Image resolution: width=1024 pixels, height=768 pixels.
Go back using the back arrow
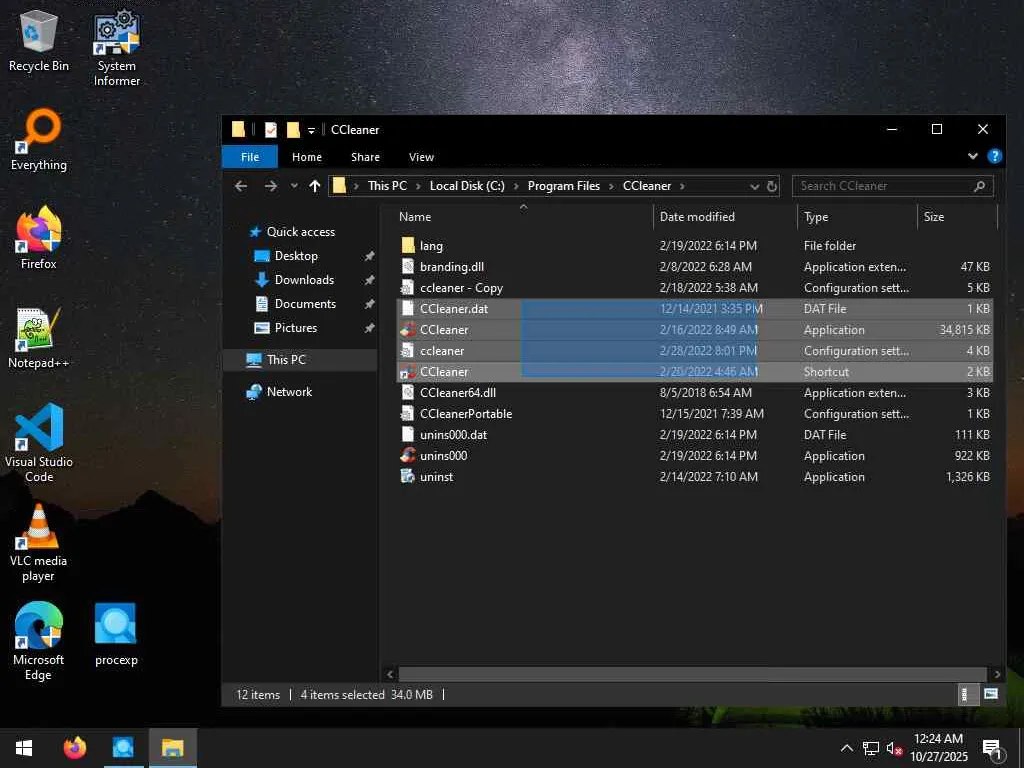click(x=241, y=186)
